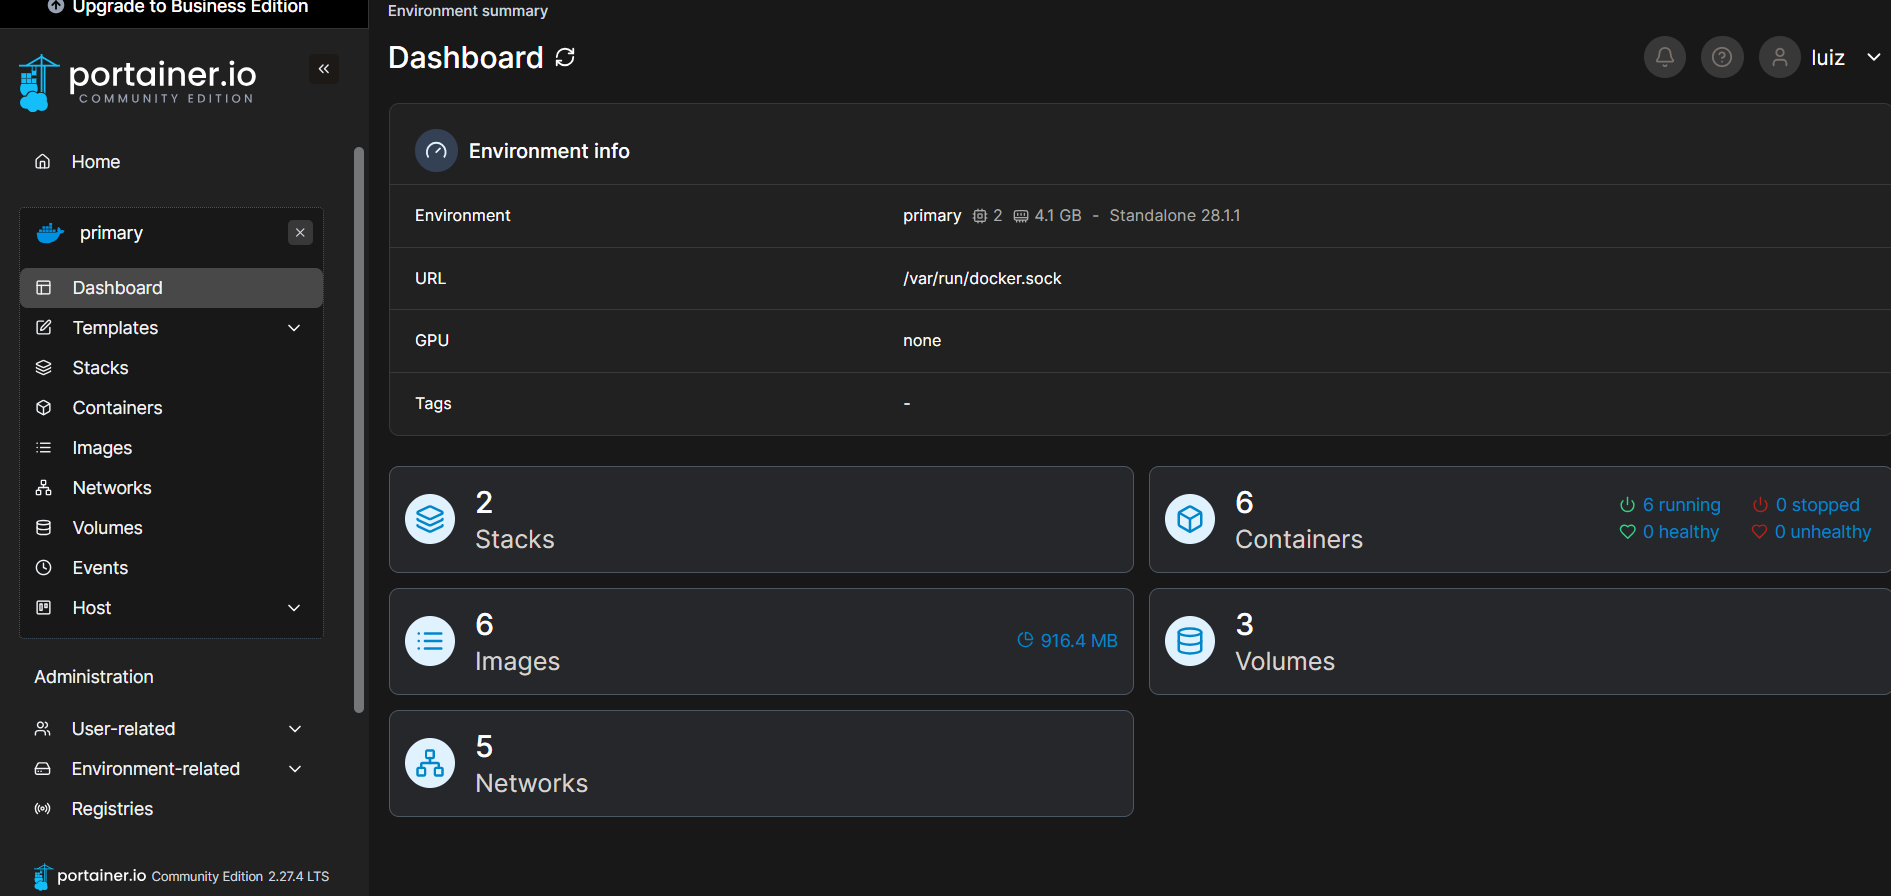Open Images from the sidebar menu
The width and height of the screenshot is (1891, 896).
[x=102, y=448]
